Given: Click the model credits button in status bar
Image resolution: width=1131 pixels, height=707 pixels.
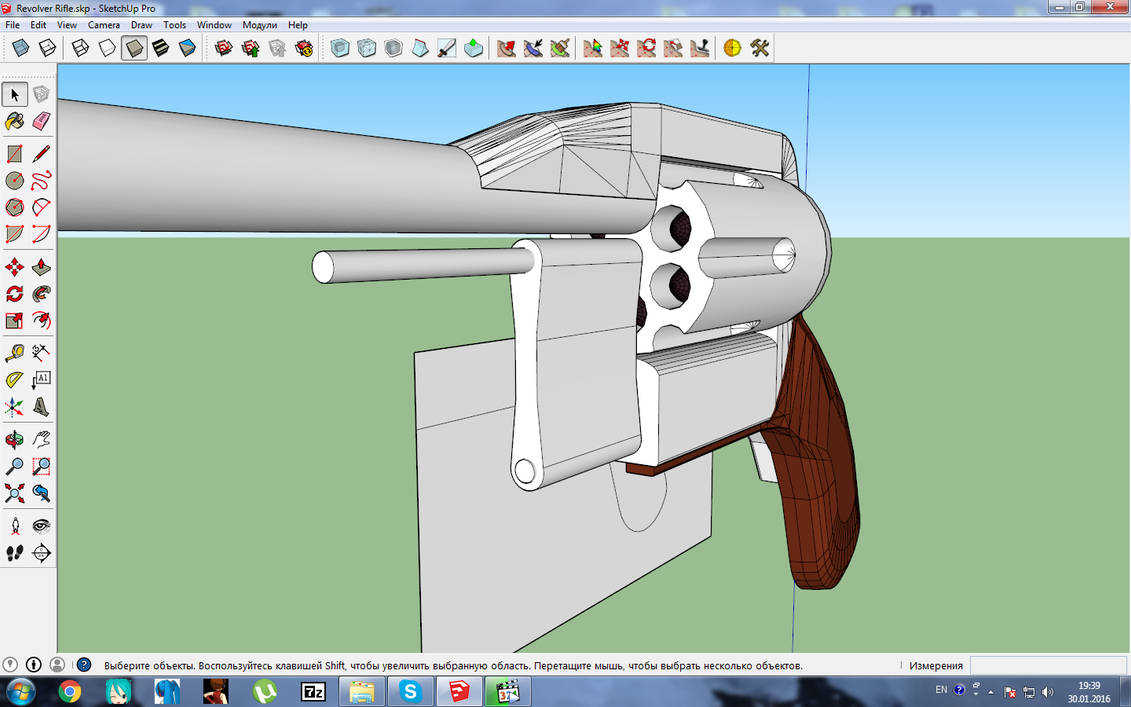Looking at the screenshot, I should click(33, 664).
